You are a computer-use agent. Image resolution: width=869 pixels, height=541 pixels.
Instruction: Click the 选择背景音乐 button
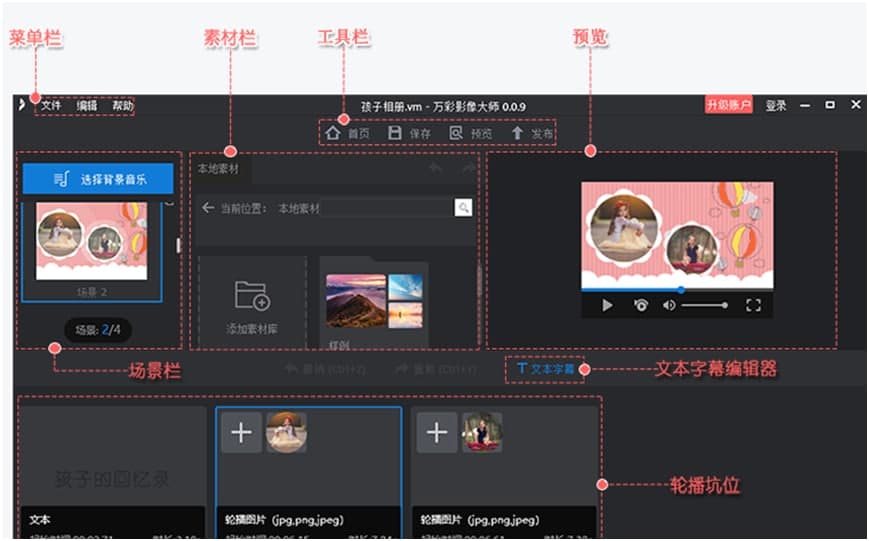pyautogui.click(x=98, y=179)
